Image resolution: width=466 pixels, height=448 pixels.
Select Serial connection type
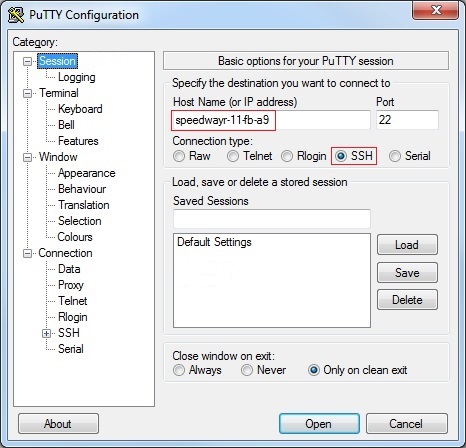point(395,156)
